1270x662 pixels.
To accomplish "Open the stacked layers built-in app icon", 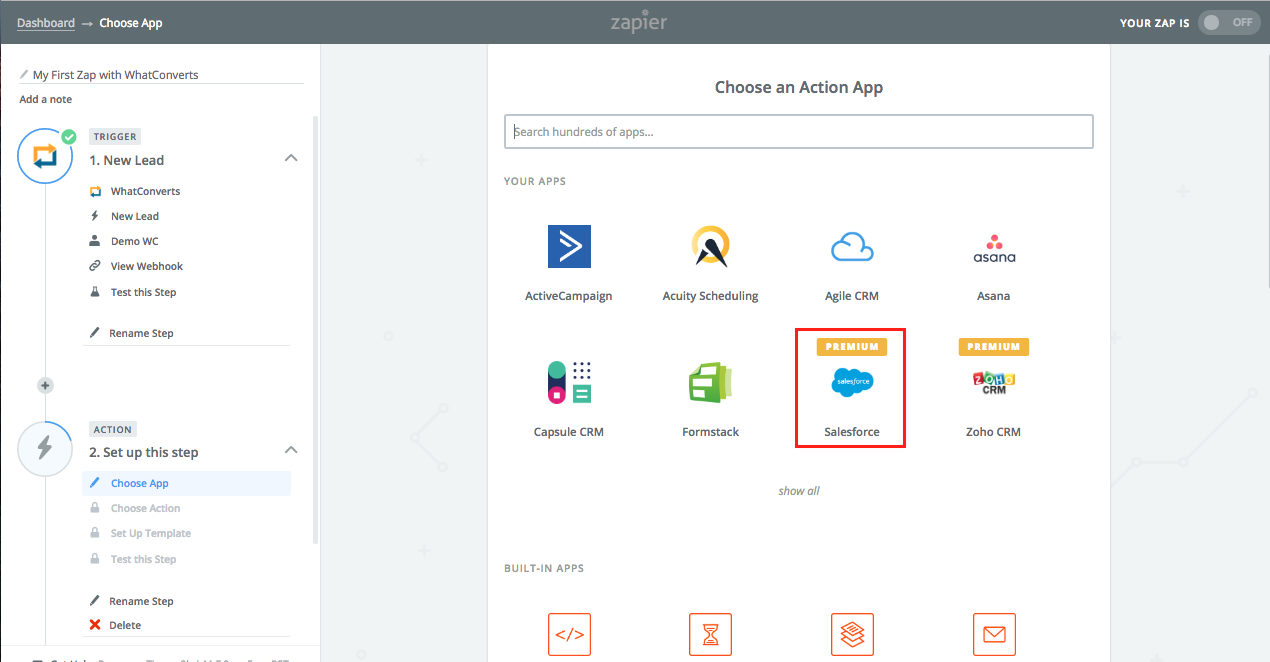I will tap(852, 634).
